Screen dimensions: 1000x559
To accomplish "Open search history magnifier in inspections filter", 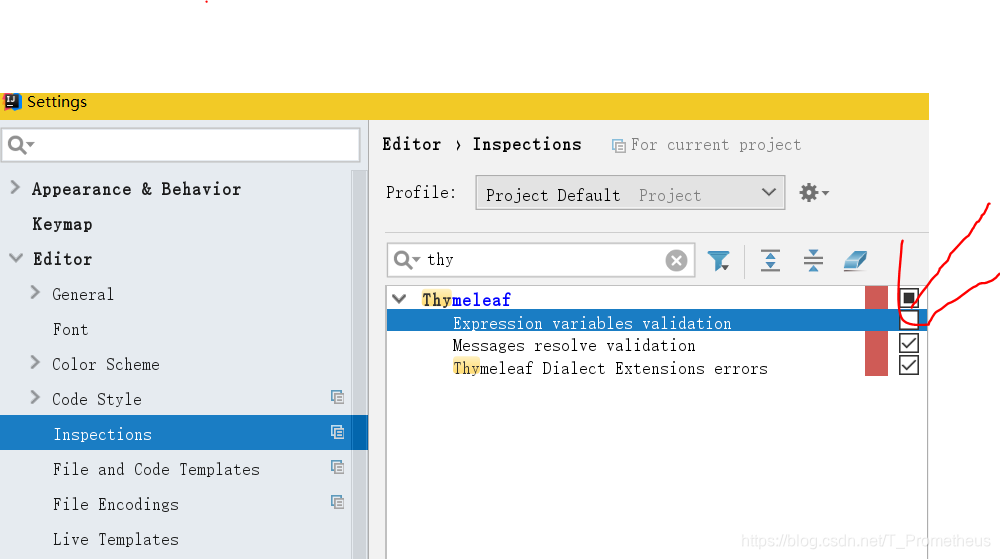I will pos(406,260).
